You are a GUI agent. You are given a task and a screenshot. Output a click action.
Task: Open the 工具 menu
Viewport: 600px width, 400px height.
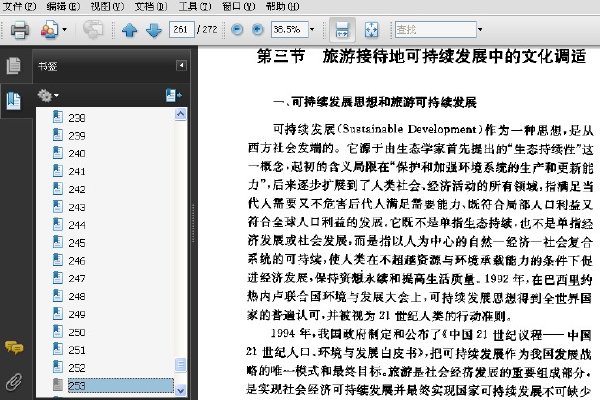point(195,7)
